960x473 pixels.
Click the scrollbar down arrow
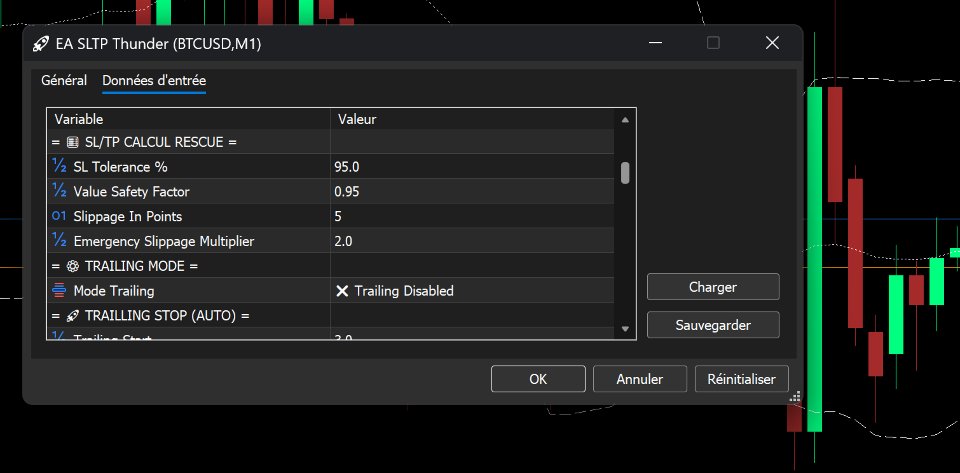click(625, 329)
